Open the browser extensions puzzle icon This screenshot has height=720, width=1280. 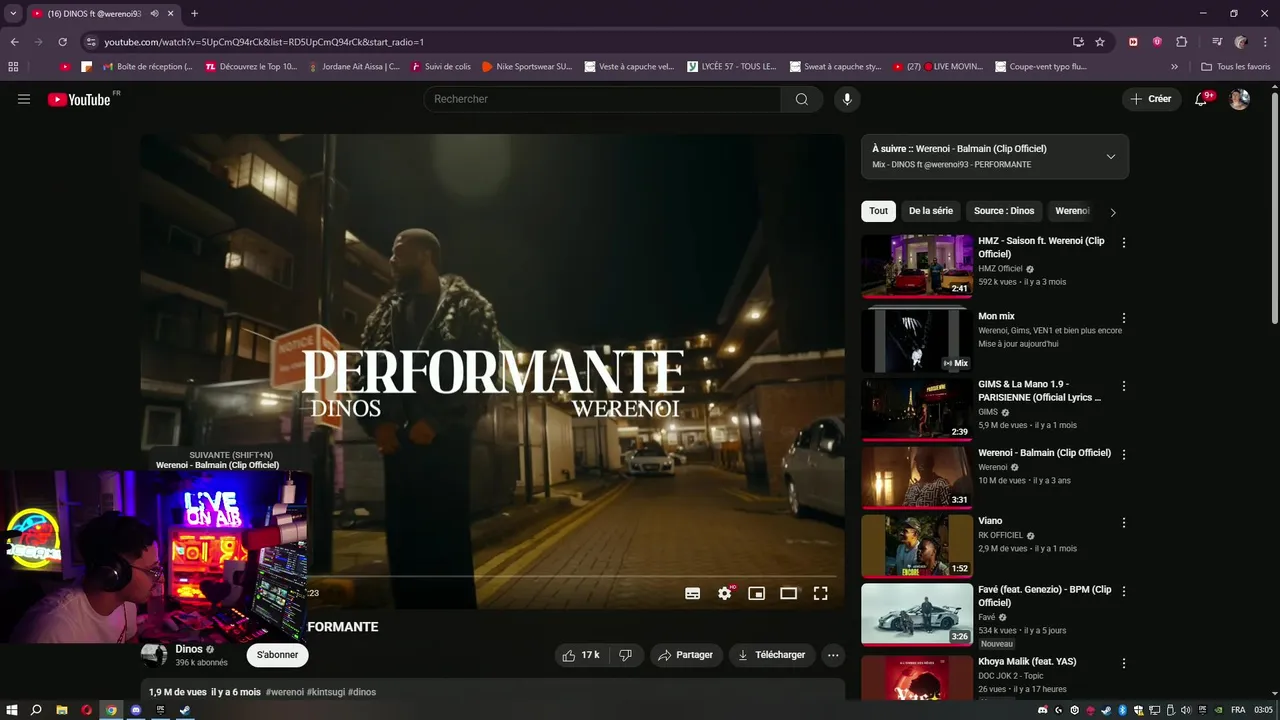(1181, 42)
